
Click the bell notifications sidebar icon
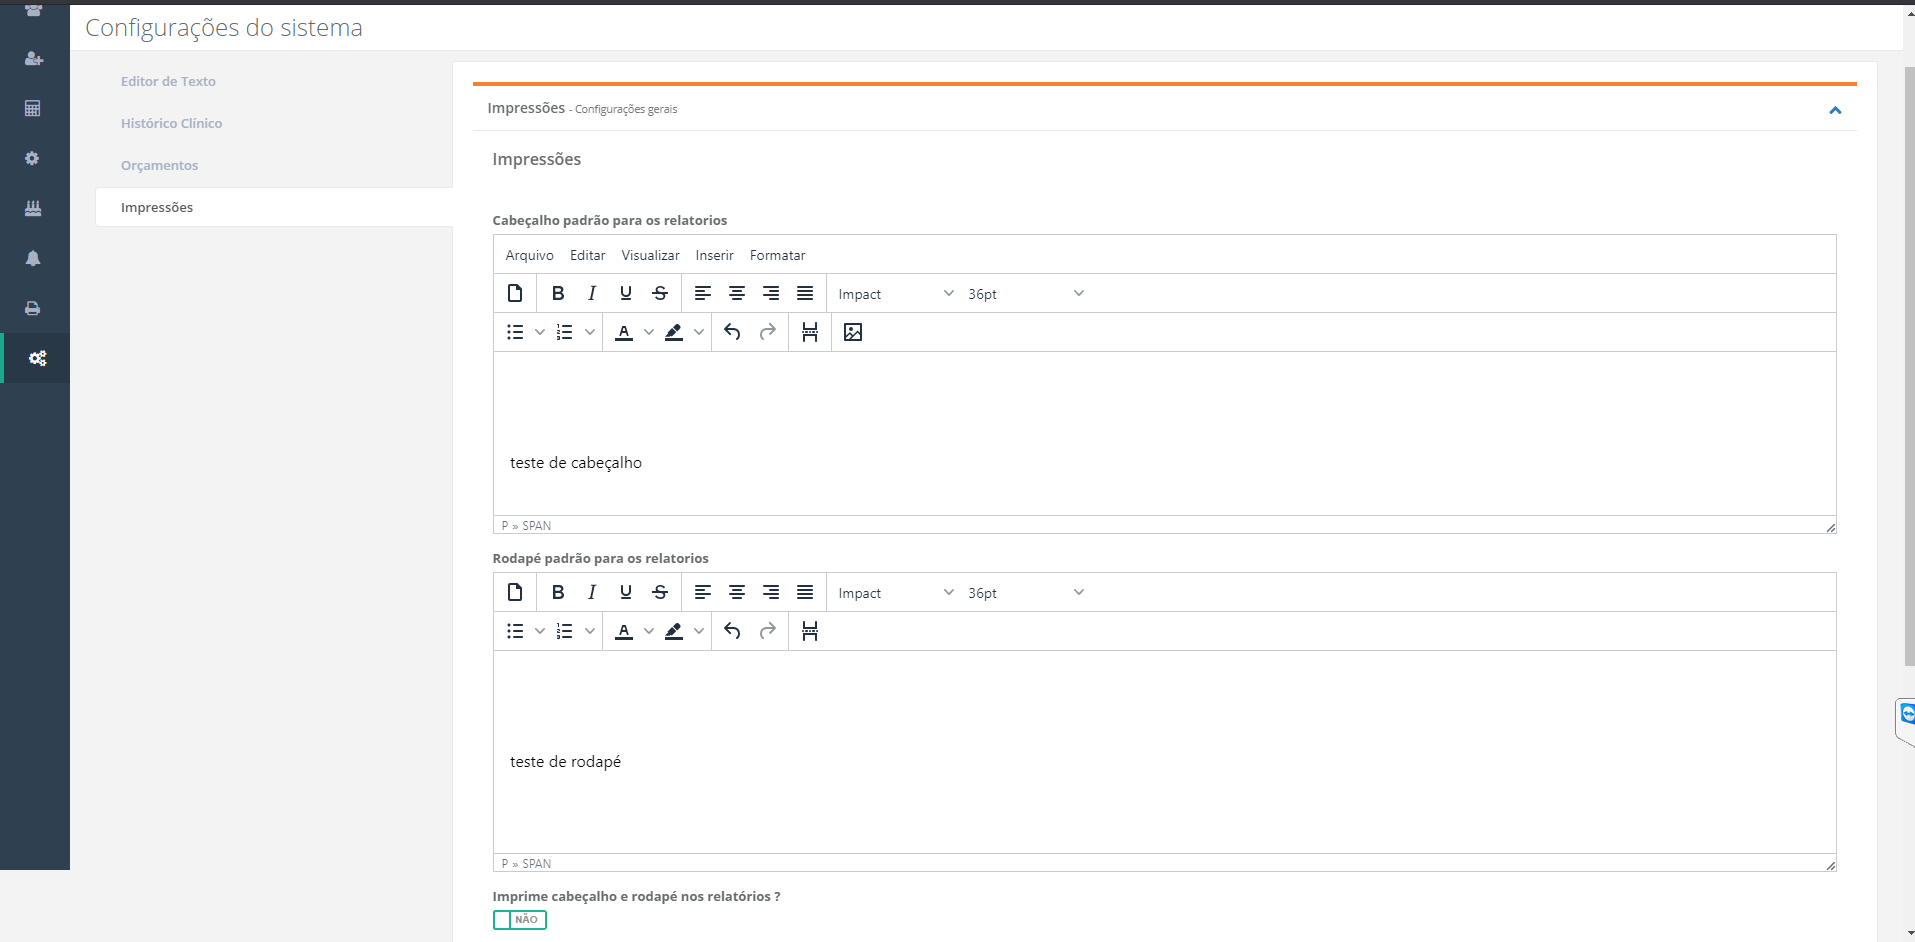coord(33,258)
